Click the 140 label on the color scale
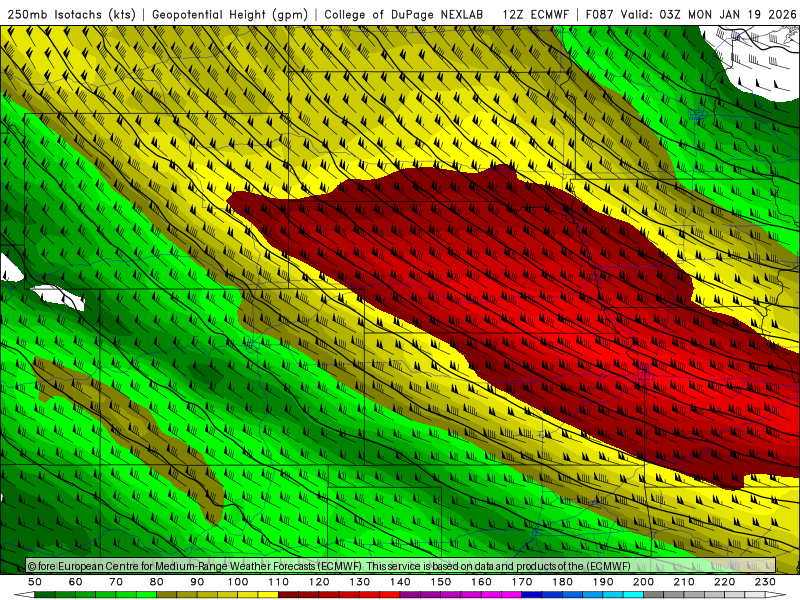Viewport: 800px width, 600px height. coord(400,582)
